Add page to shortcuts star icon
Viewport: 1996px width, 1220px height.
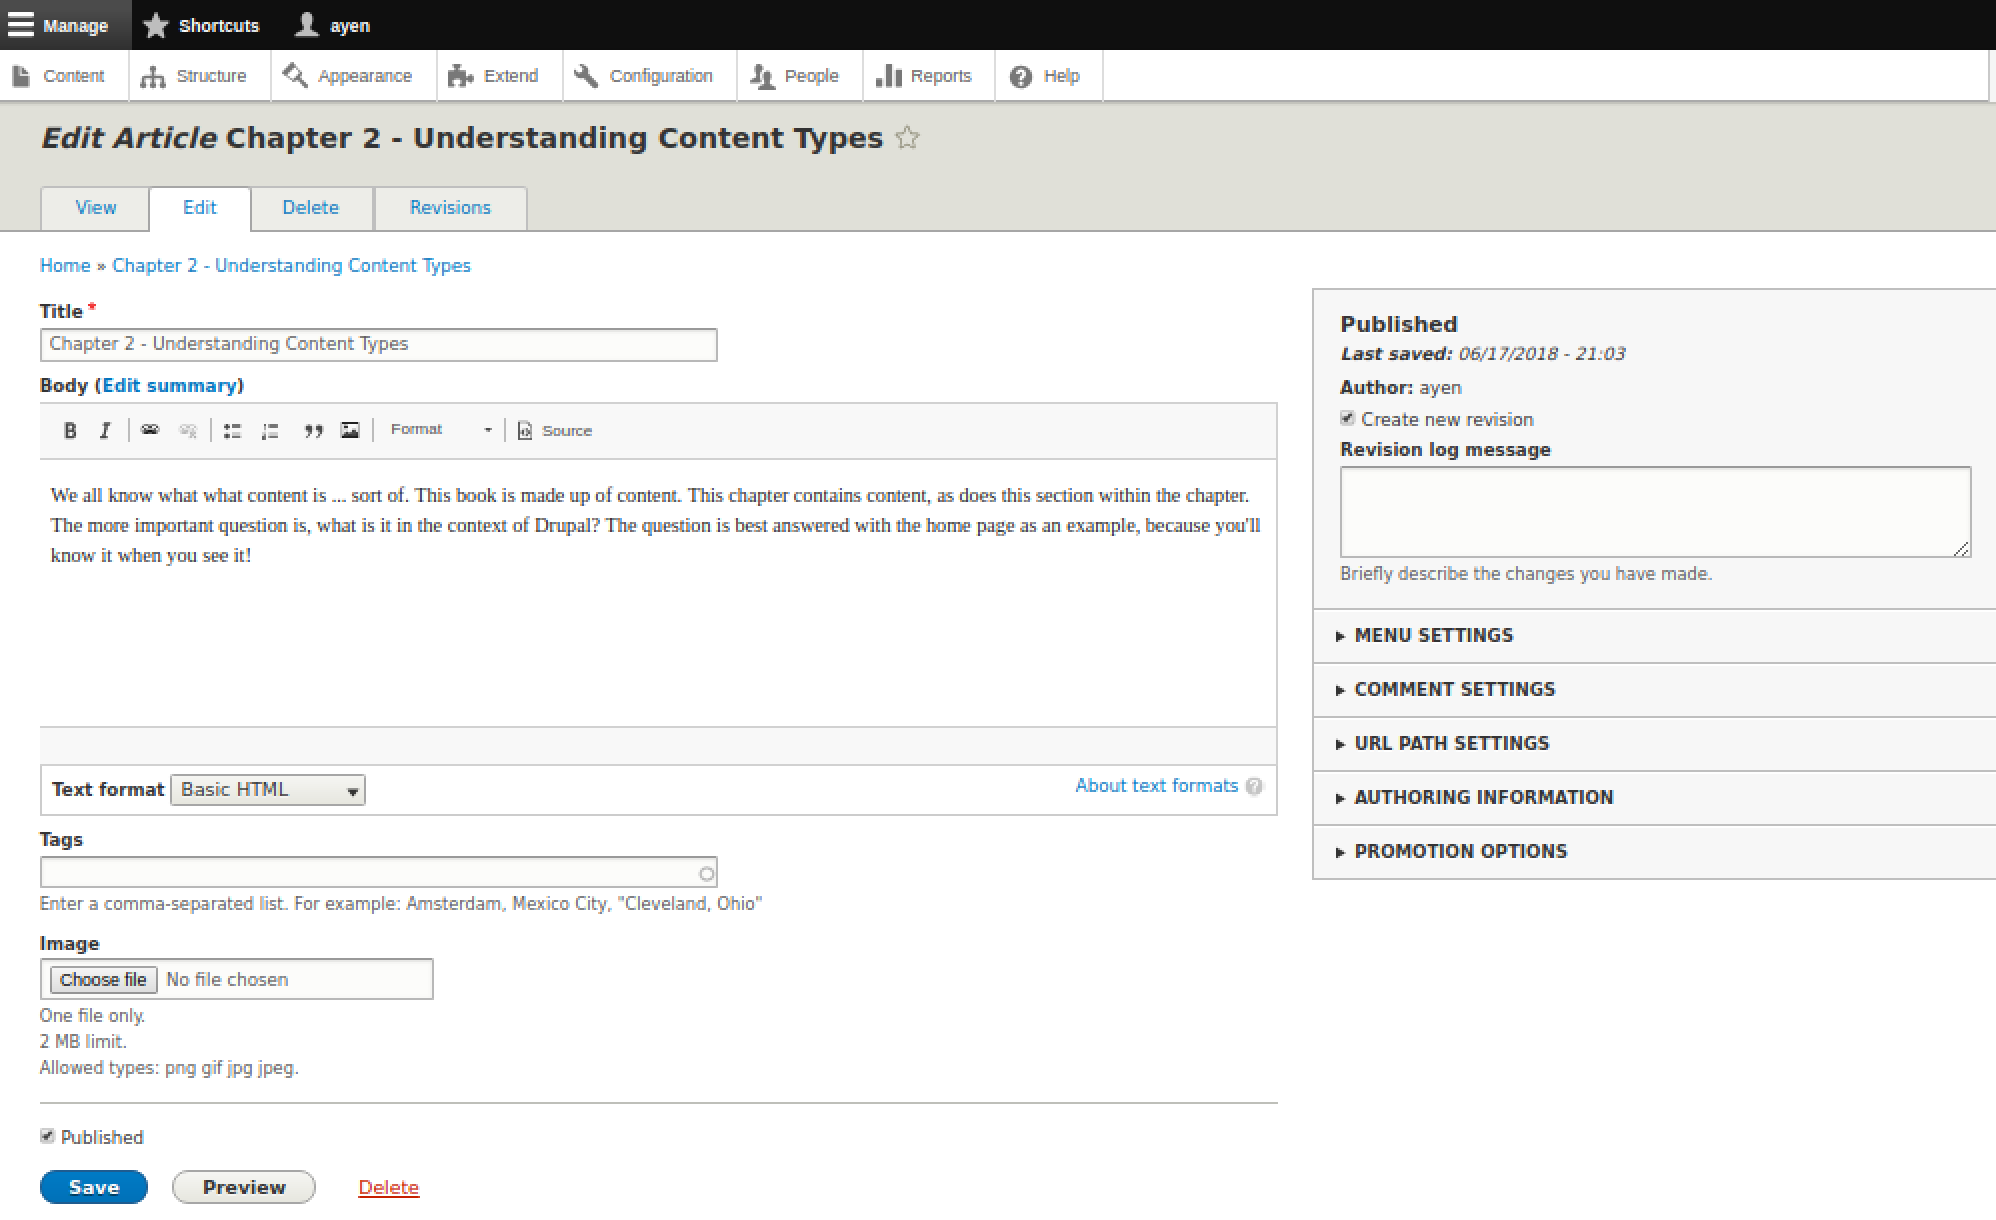click(907, 138)
